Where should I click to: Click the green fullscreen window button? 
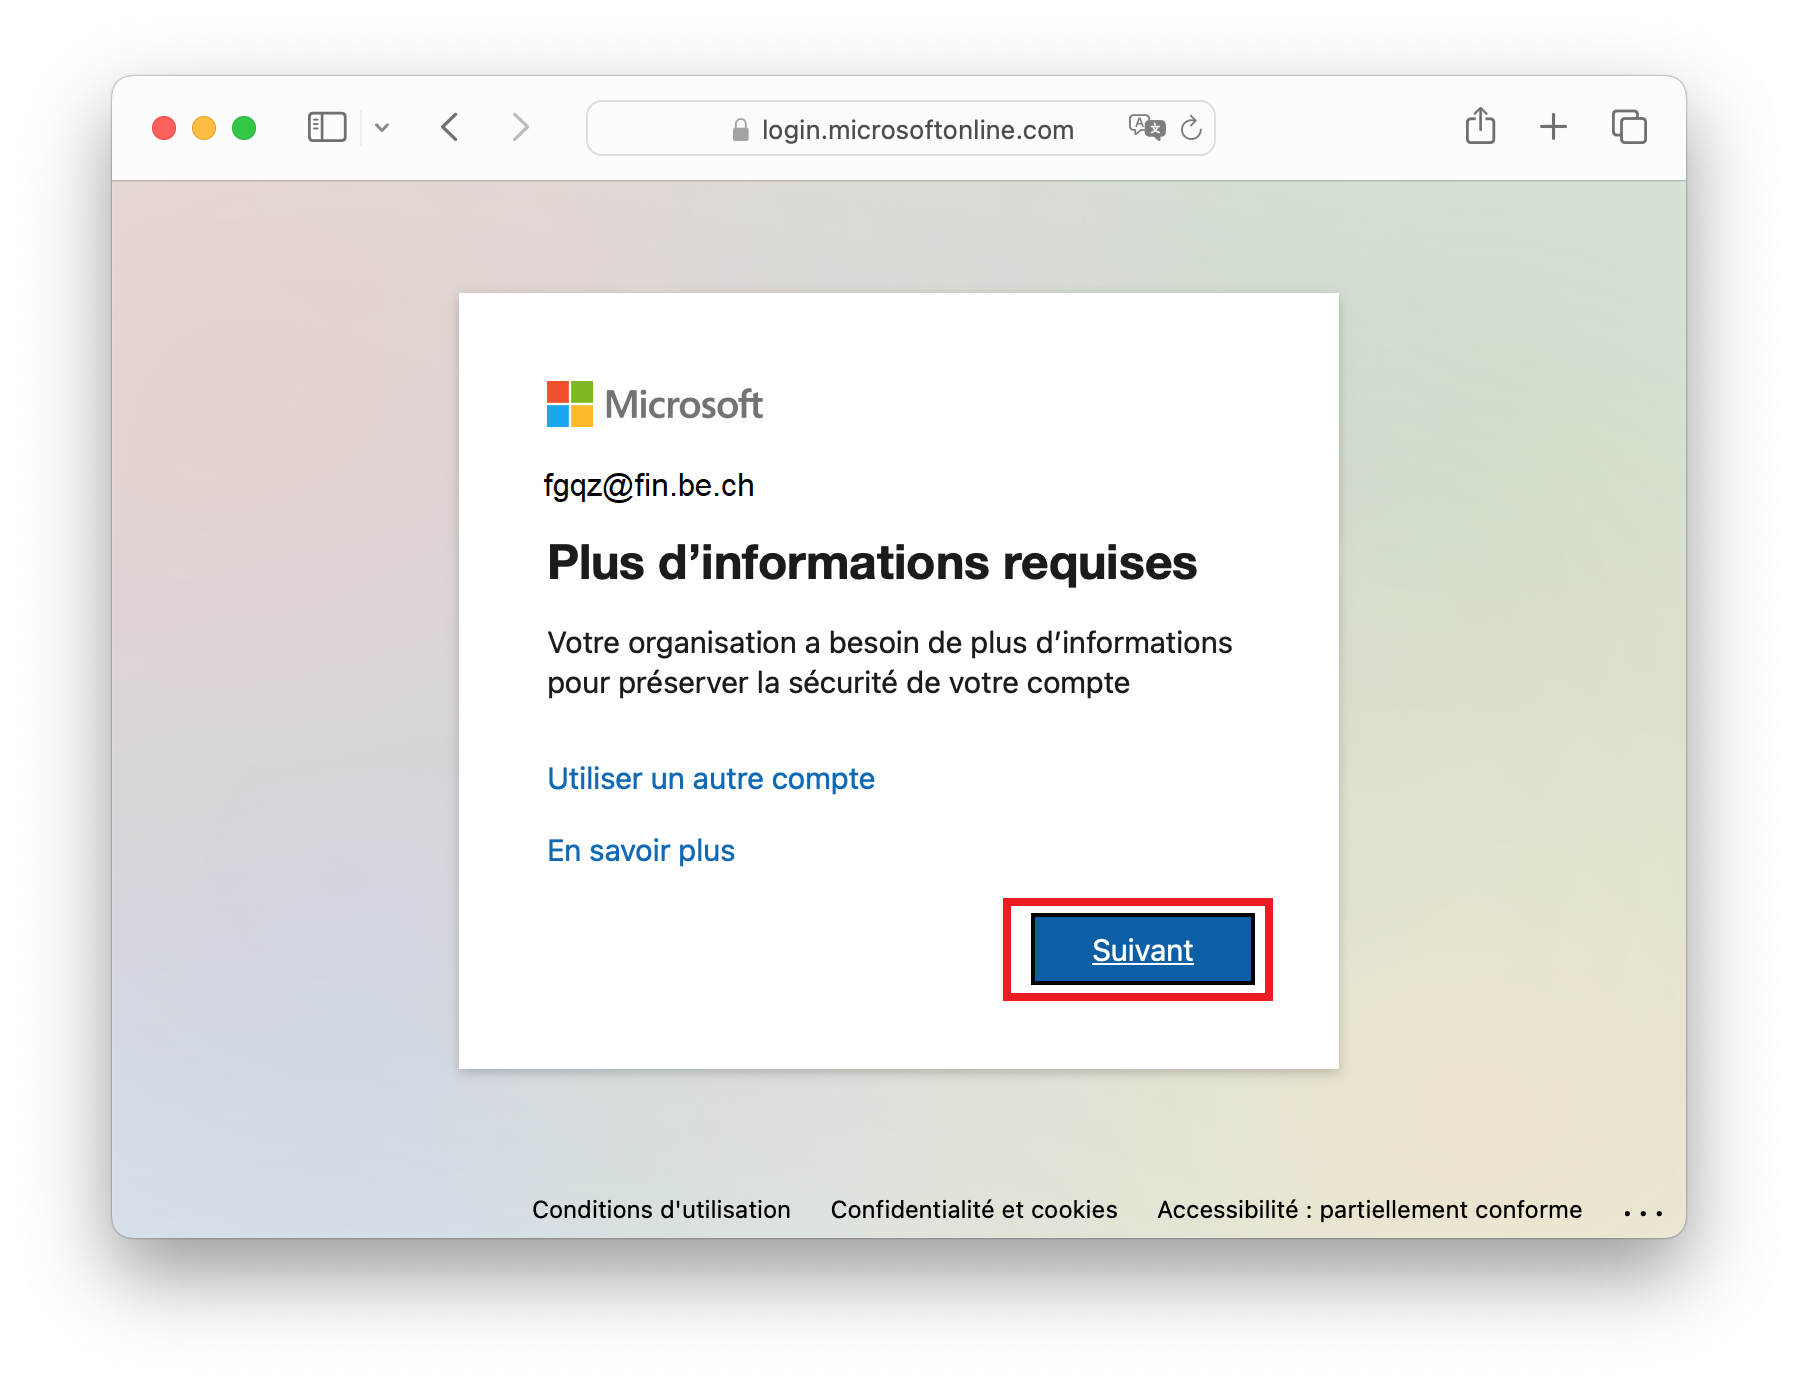244,128
